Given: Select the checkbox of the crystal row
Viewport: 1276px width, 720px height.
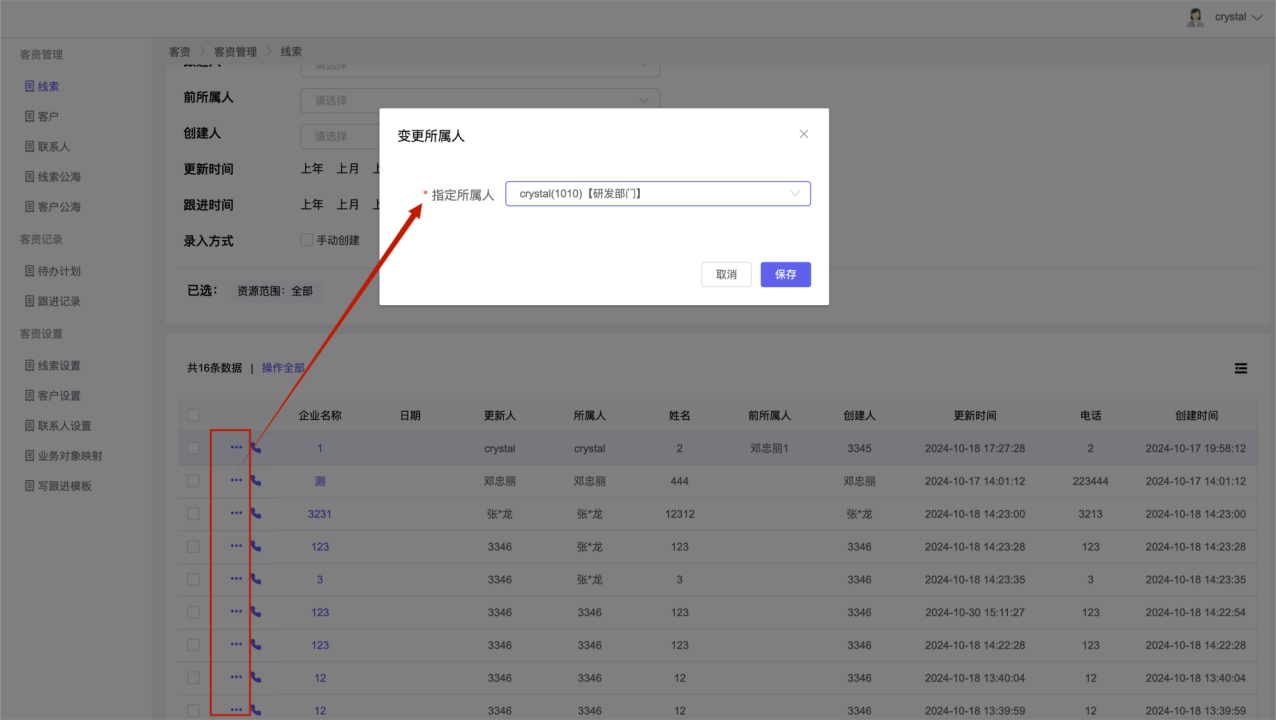Looking at the screenshot, I should 193,448.
